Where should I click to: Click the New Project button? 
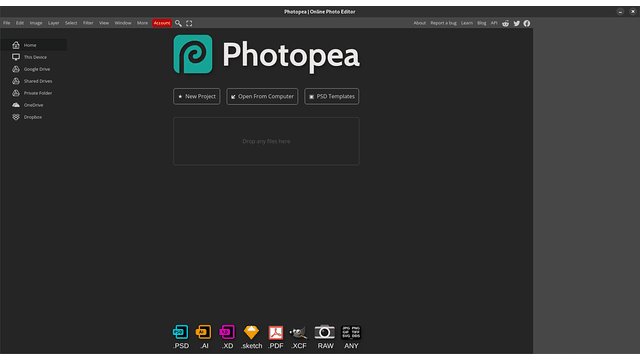[x=197, y=96]
